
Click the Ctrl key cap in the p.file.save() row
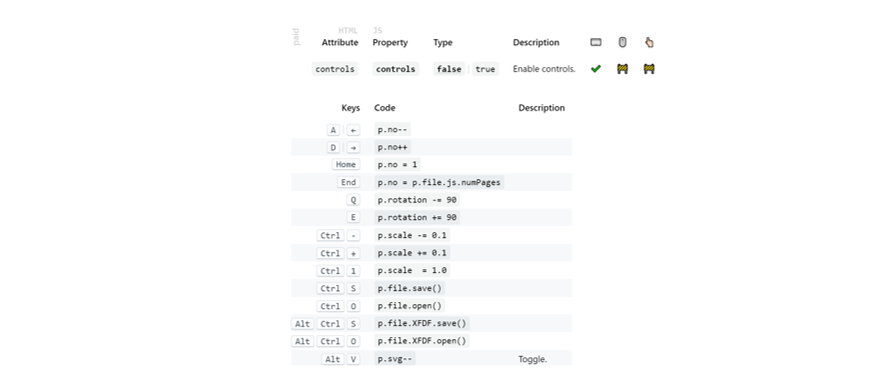point(330,289)
